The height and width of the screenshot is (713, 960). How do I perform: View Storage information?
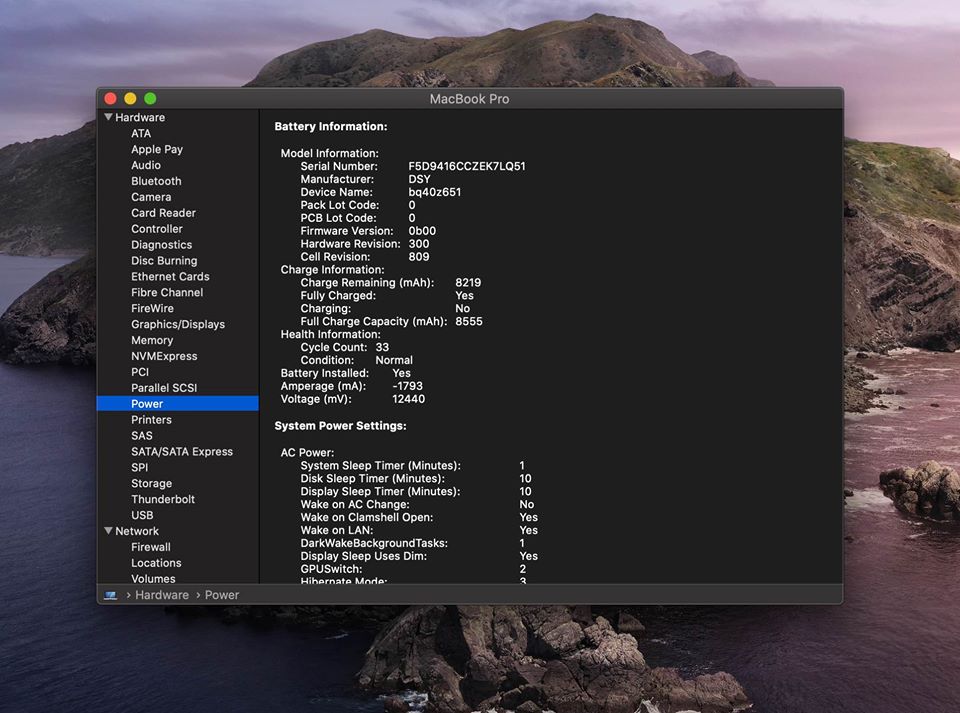pos(151,483)
